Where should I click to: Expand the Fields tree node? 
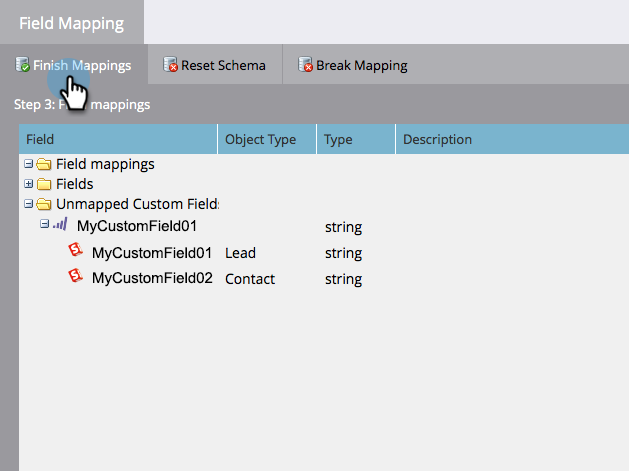tap(29, 184)
